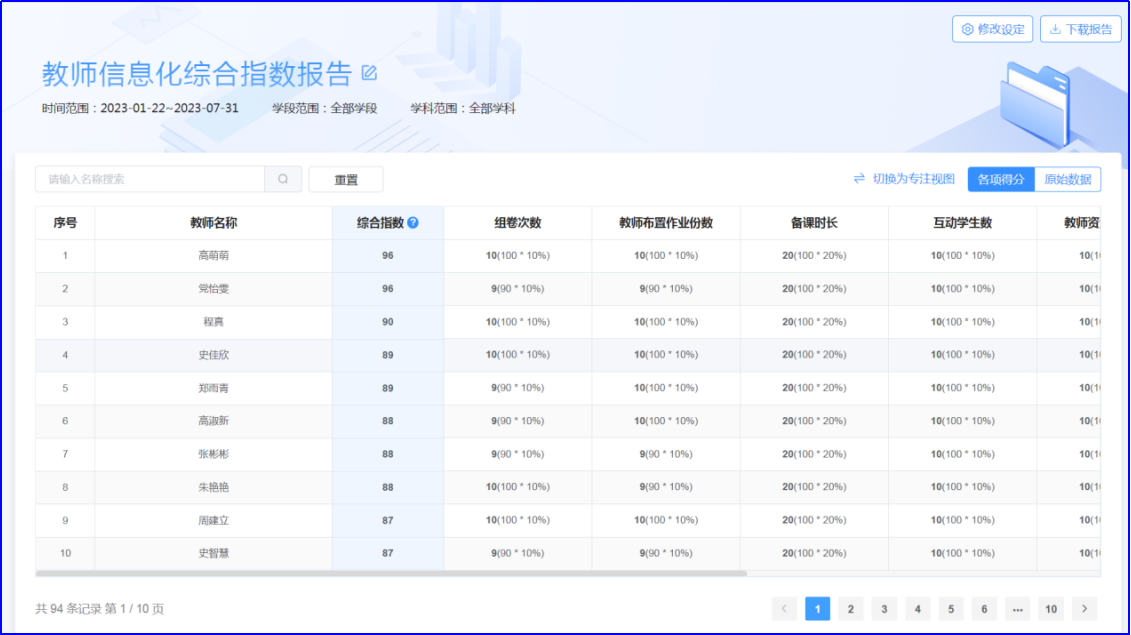Image resolution: width=1131 pixels, height=635 pixels.
Task: Select the 各项得分 view toggle
Action: tap(1001, 179)
